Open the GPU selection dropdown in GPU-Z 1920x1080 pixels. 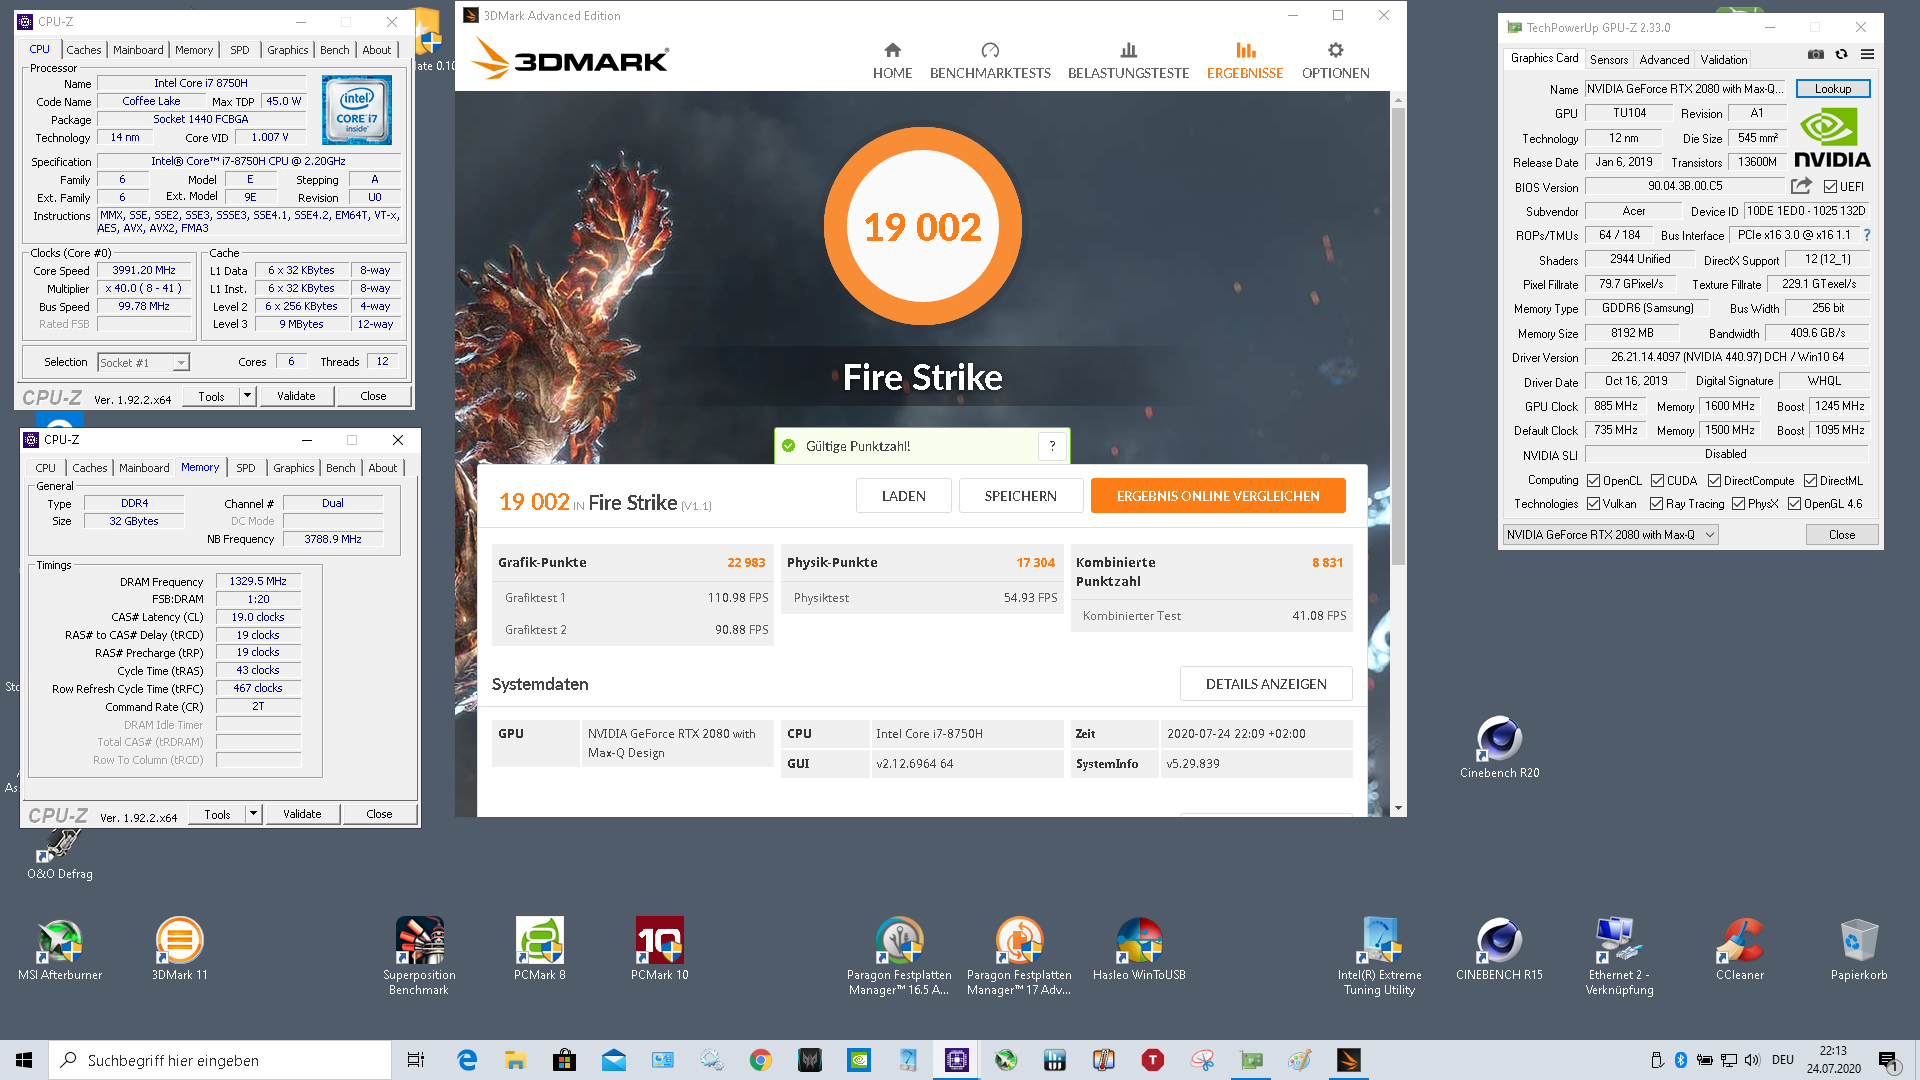click(1610, 535)
